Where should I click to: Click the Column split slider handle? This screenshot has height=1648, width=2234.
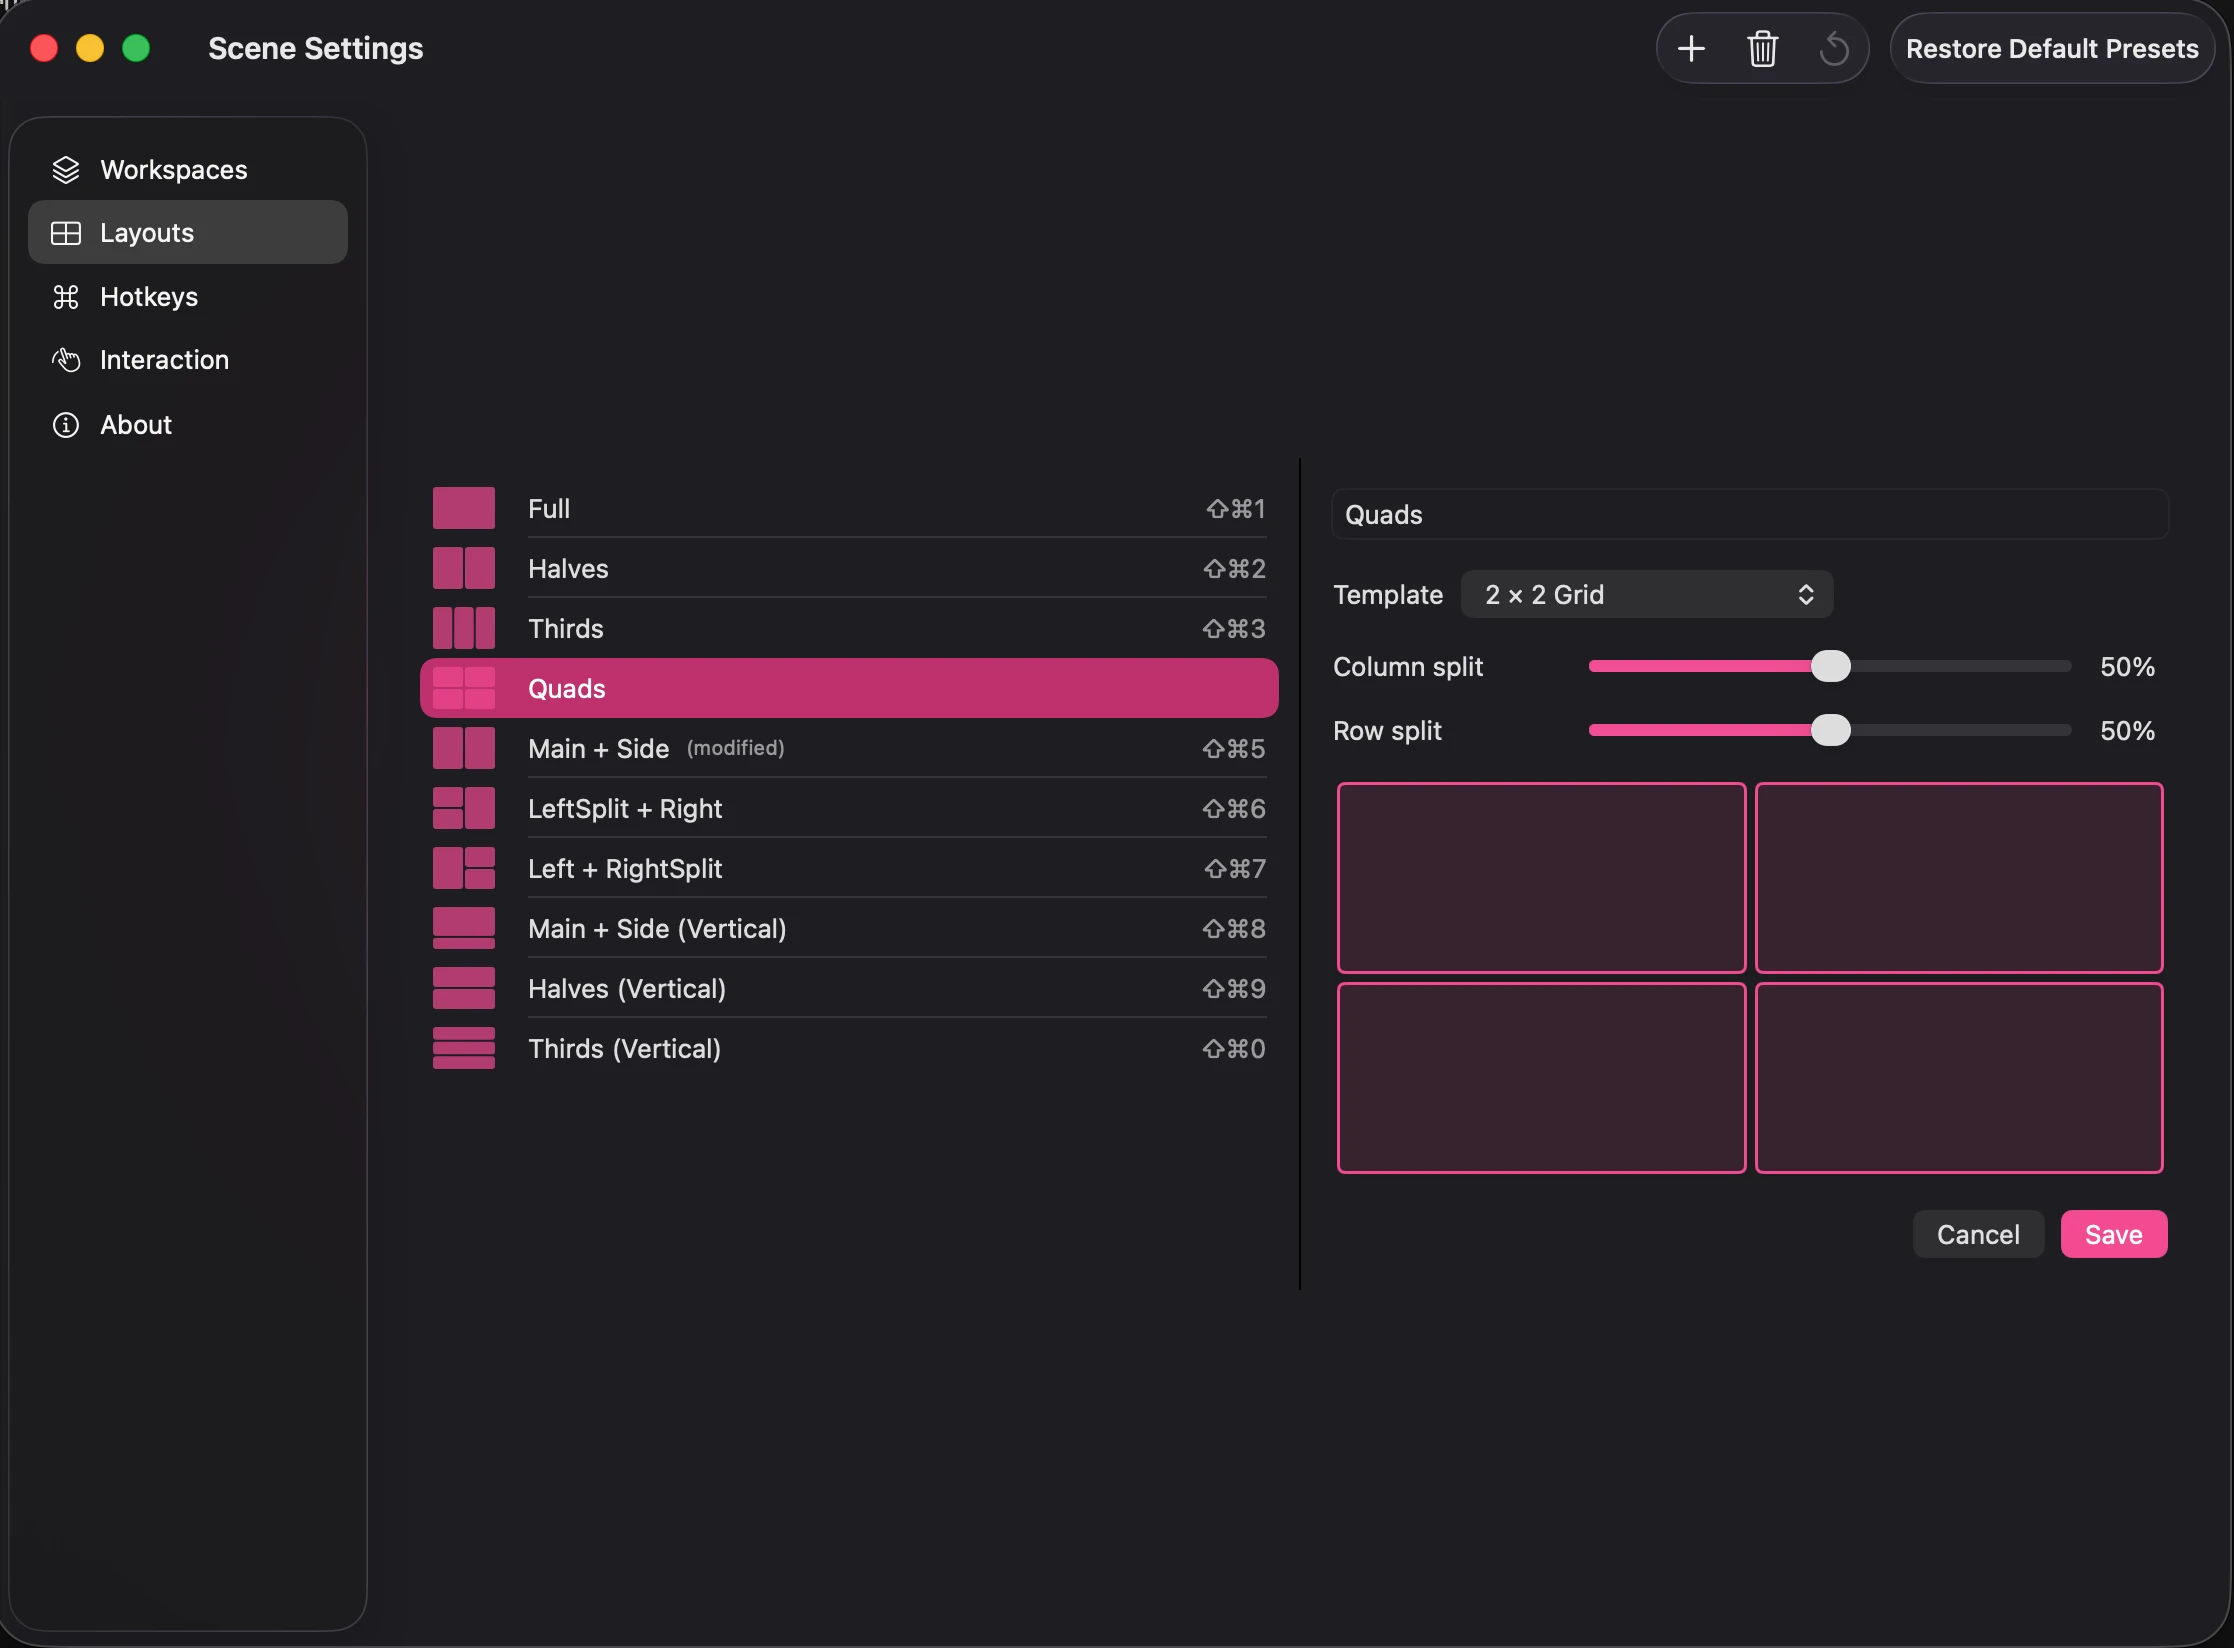[1831, 666]
